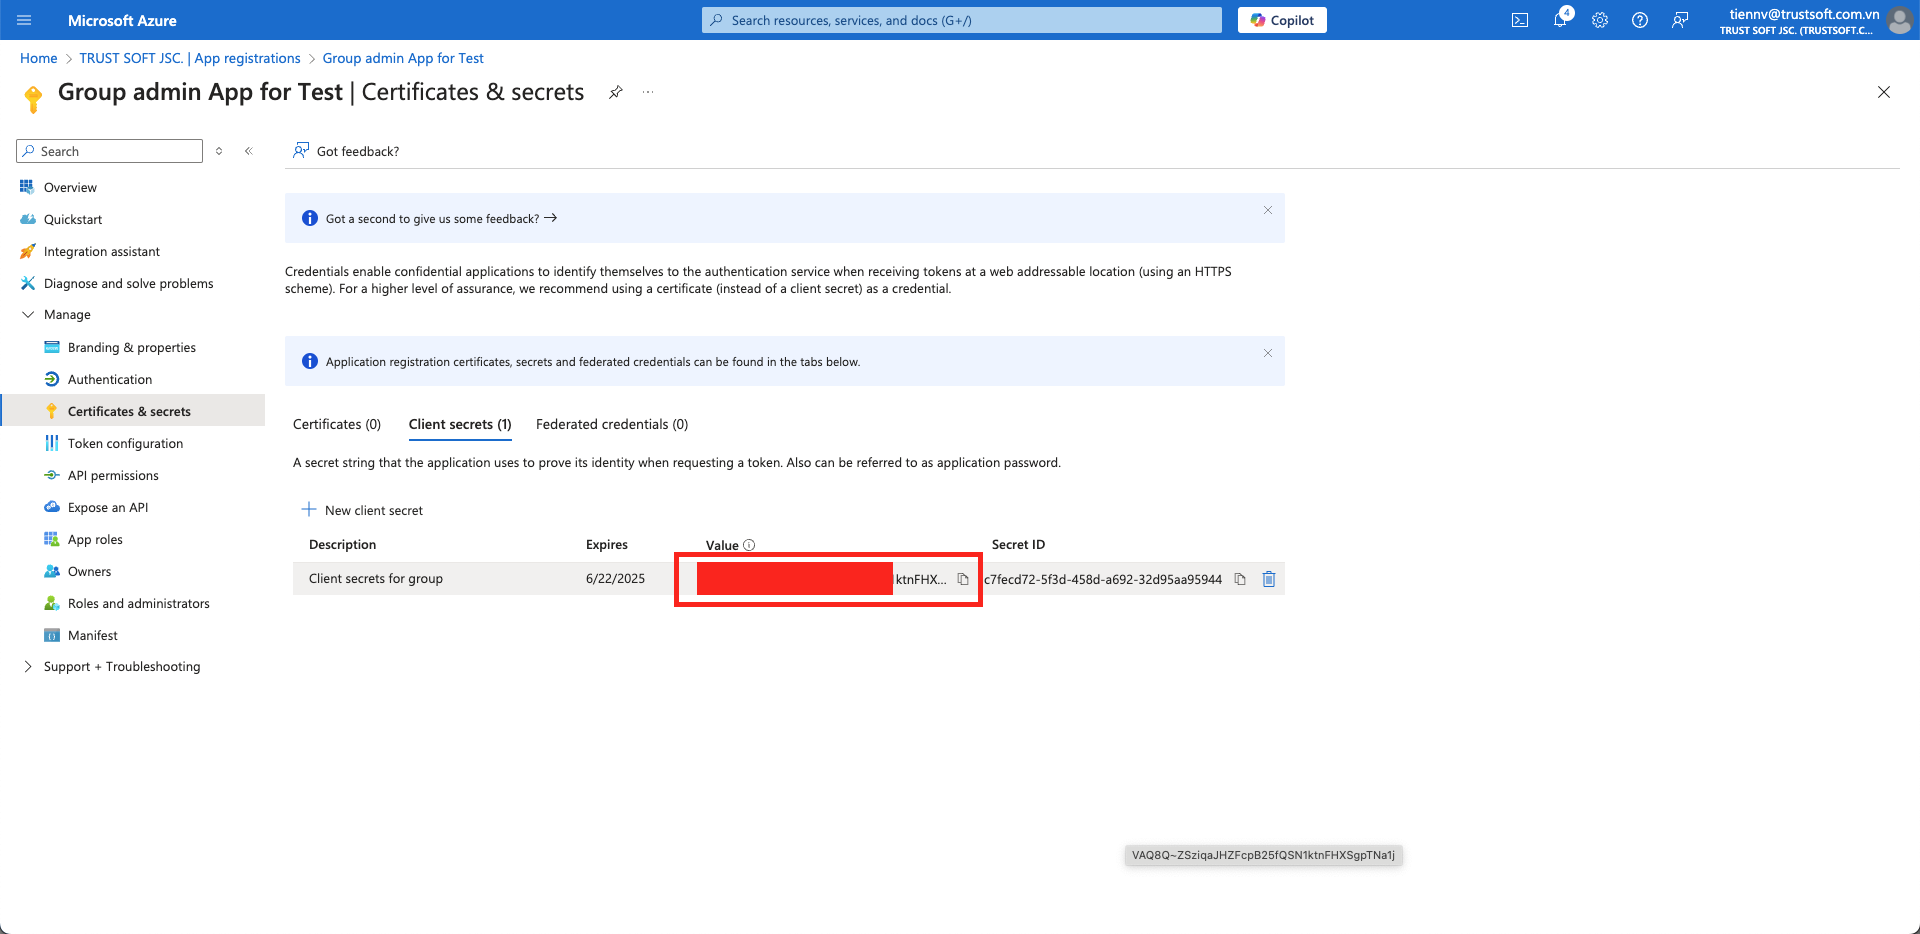Click New client secret button
This screenshot has width=1920, height=934.
tap(362, 510)
